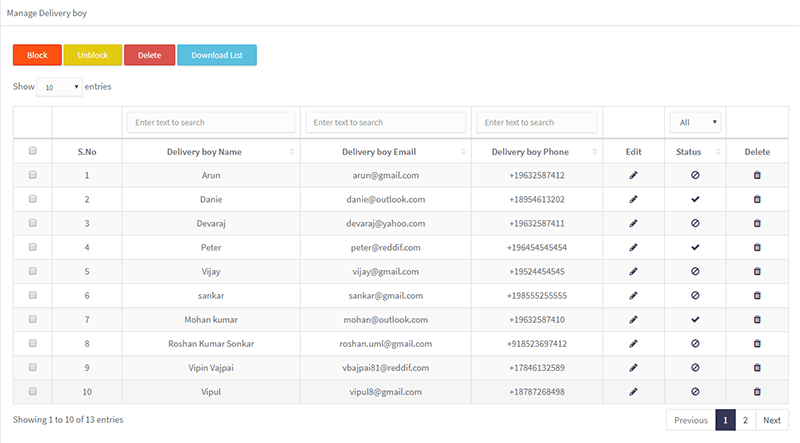Select Danie's row checkbox

[33, 199]
